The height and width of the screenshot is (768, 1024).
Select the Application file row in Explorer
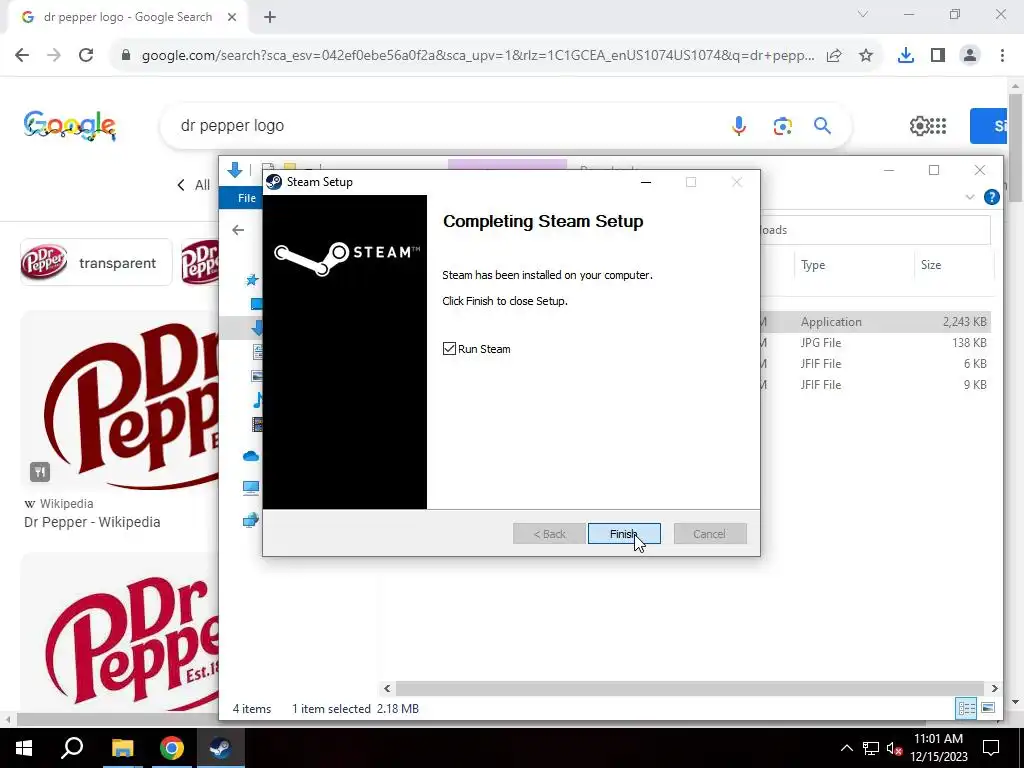pos(875,321)
